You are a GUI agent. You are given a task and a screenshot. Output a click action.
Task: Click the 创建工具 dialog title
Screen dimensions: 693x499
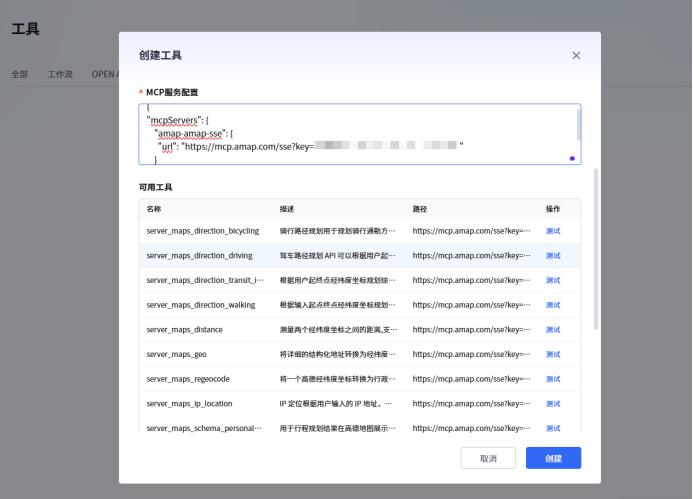click(160, 55)
